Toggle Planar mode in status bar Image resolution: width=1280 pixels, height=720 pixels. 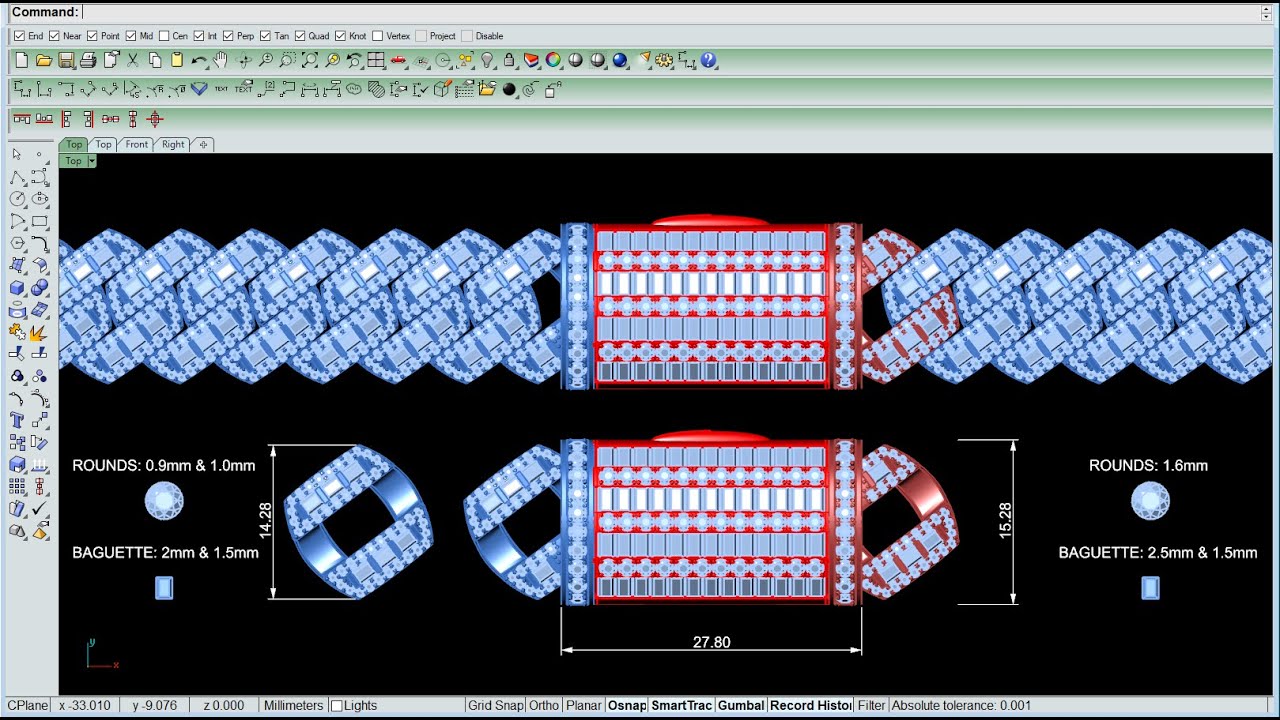(x=584, y=705)
